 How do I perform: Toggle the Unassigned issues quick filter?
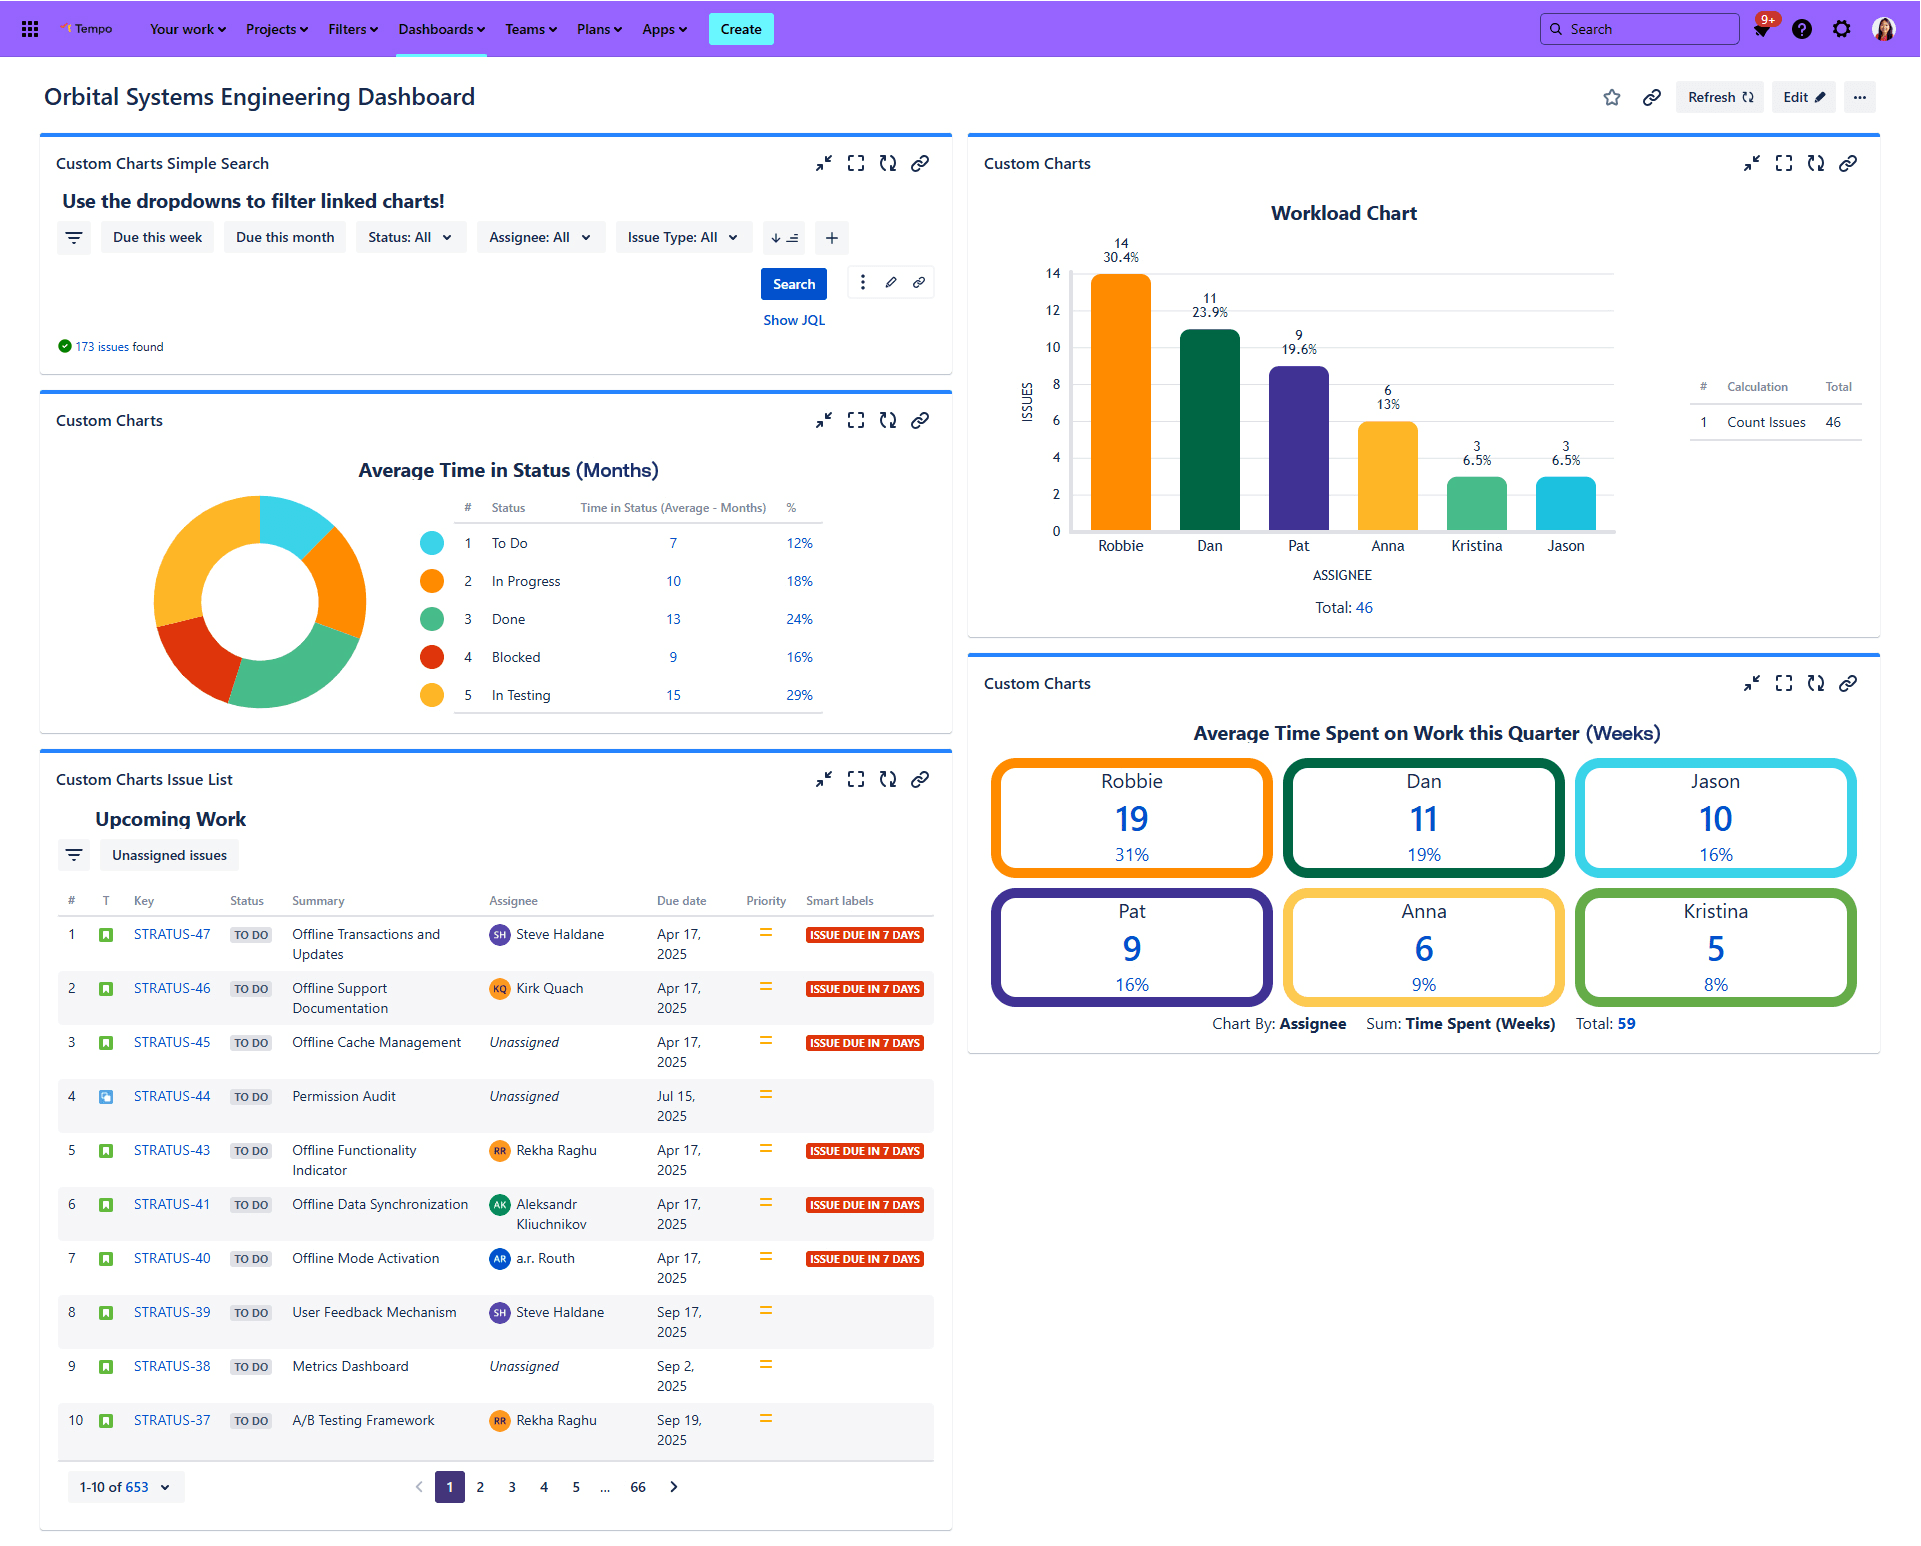pos(169,855)
